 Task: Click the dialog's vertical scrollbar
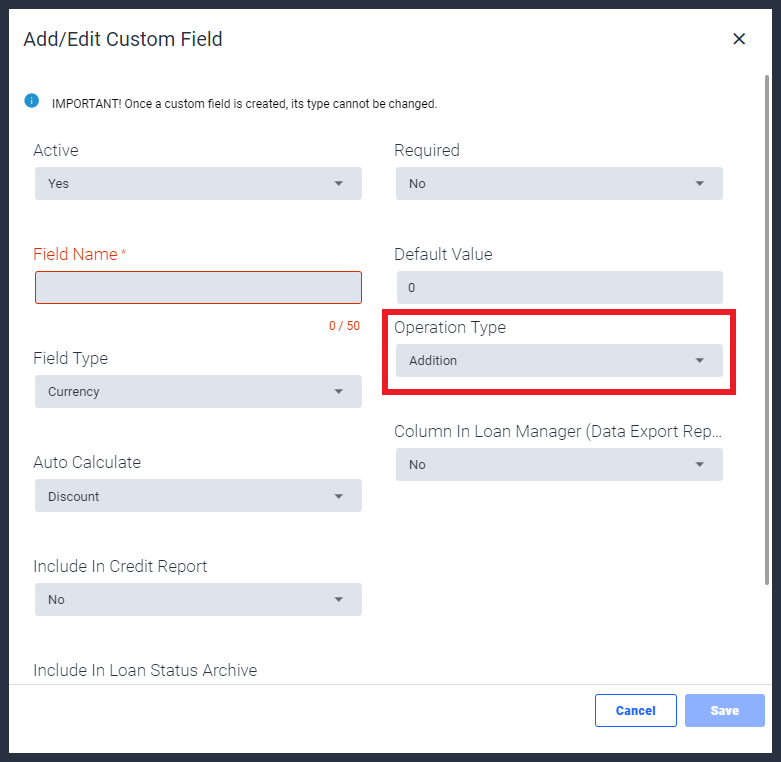(767, 330)
